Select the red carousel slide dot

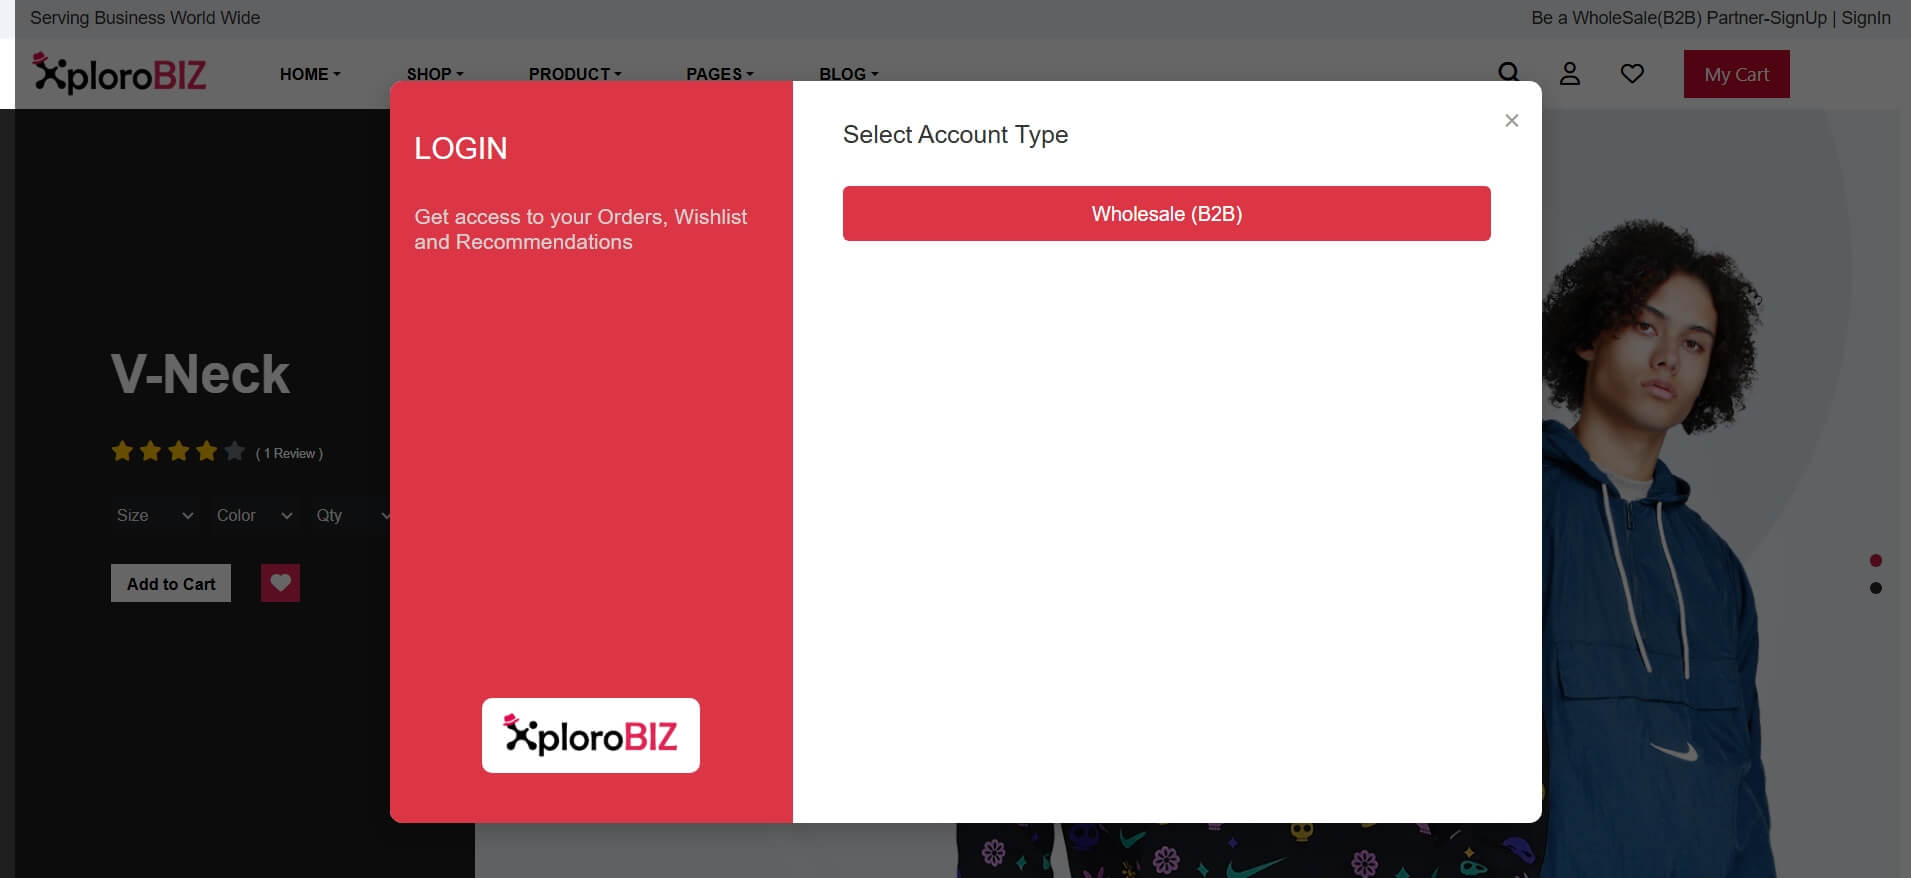pyautogui.click(x=1875, y=560)
